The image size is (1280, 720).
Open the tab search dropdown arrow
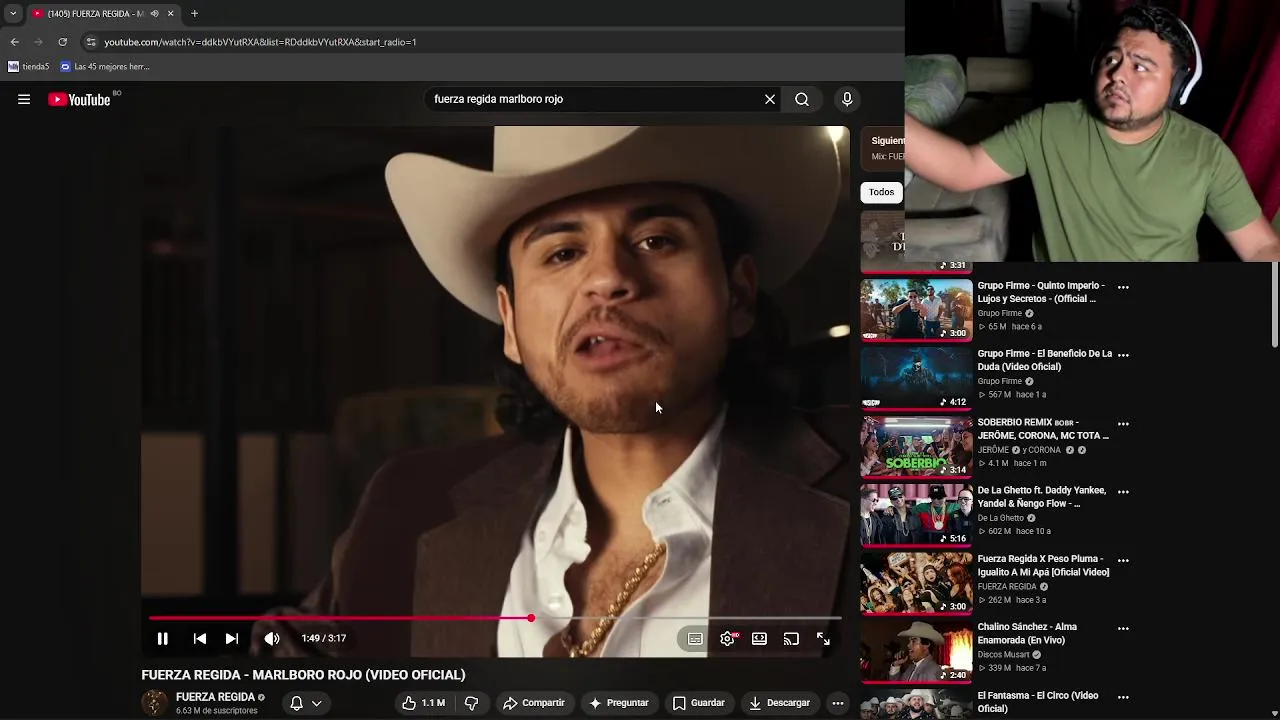13,13
